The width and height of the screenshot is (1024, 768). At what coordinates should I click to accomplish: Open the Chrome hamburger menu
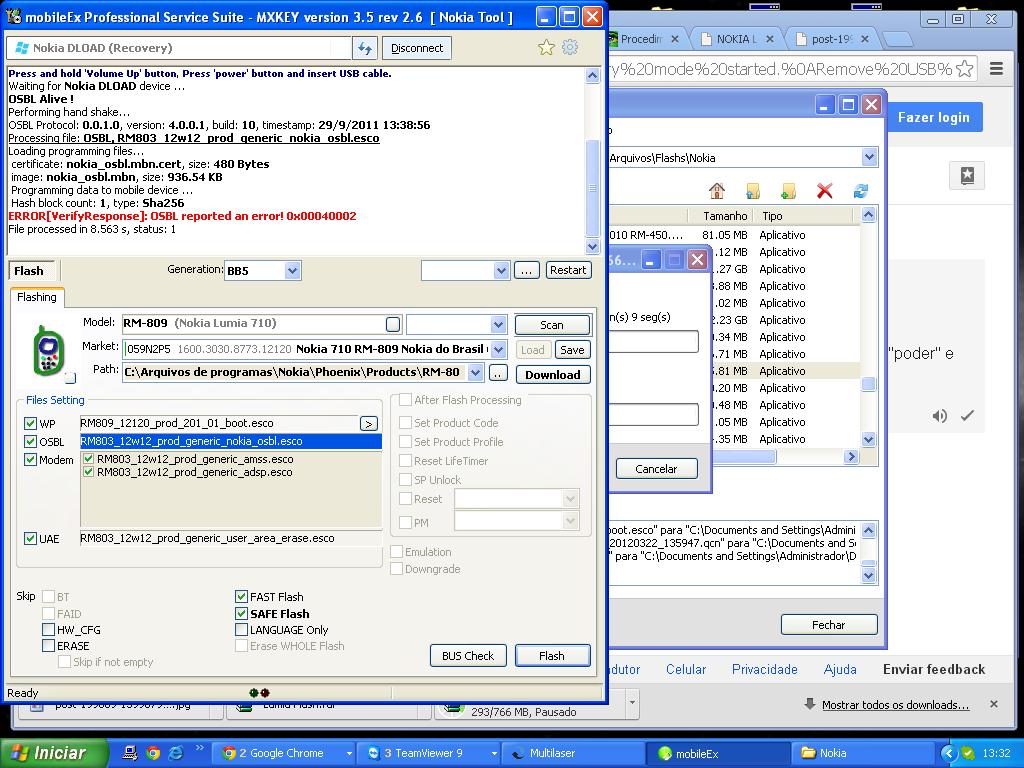pyautogui.click(x=997, y=69)
